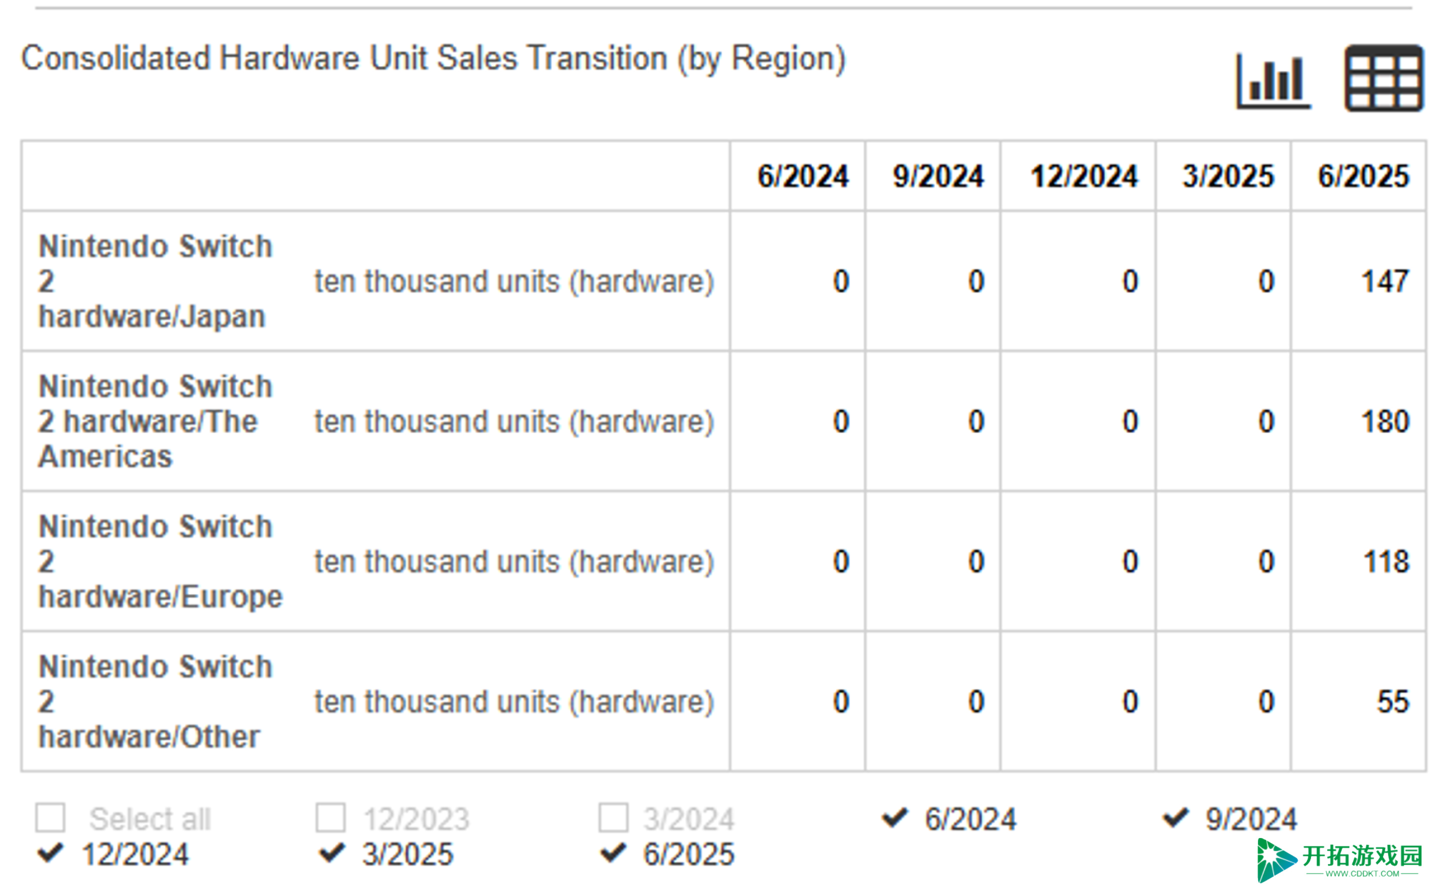This screenshot has height=886, width=1440.
Task: Switch to bar chart view icon
Action: click(1273, 80)
